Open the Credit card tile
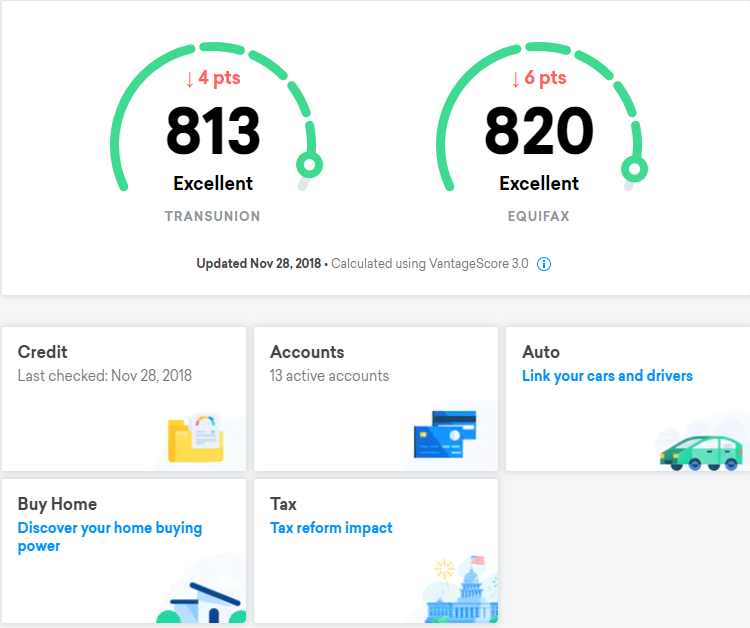The image size is (750, 628). tap(124, 399)
